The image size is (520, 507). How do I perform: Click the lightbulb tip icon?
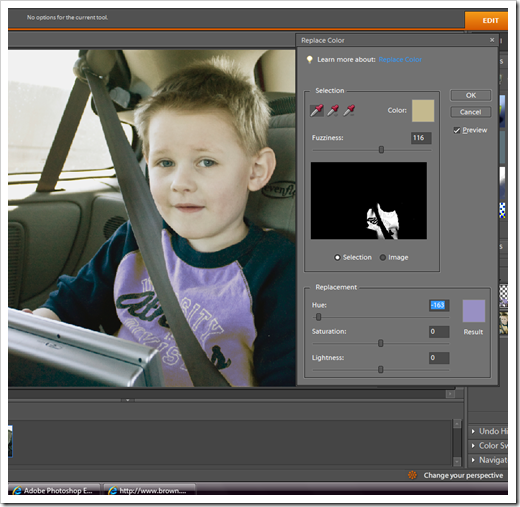pos(309,60)
